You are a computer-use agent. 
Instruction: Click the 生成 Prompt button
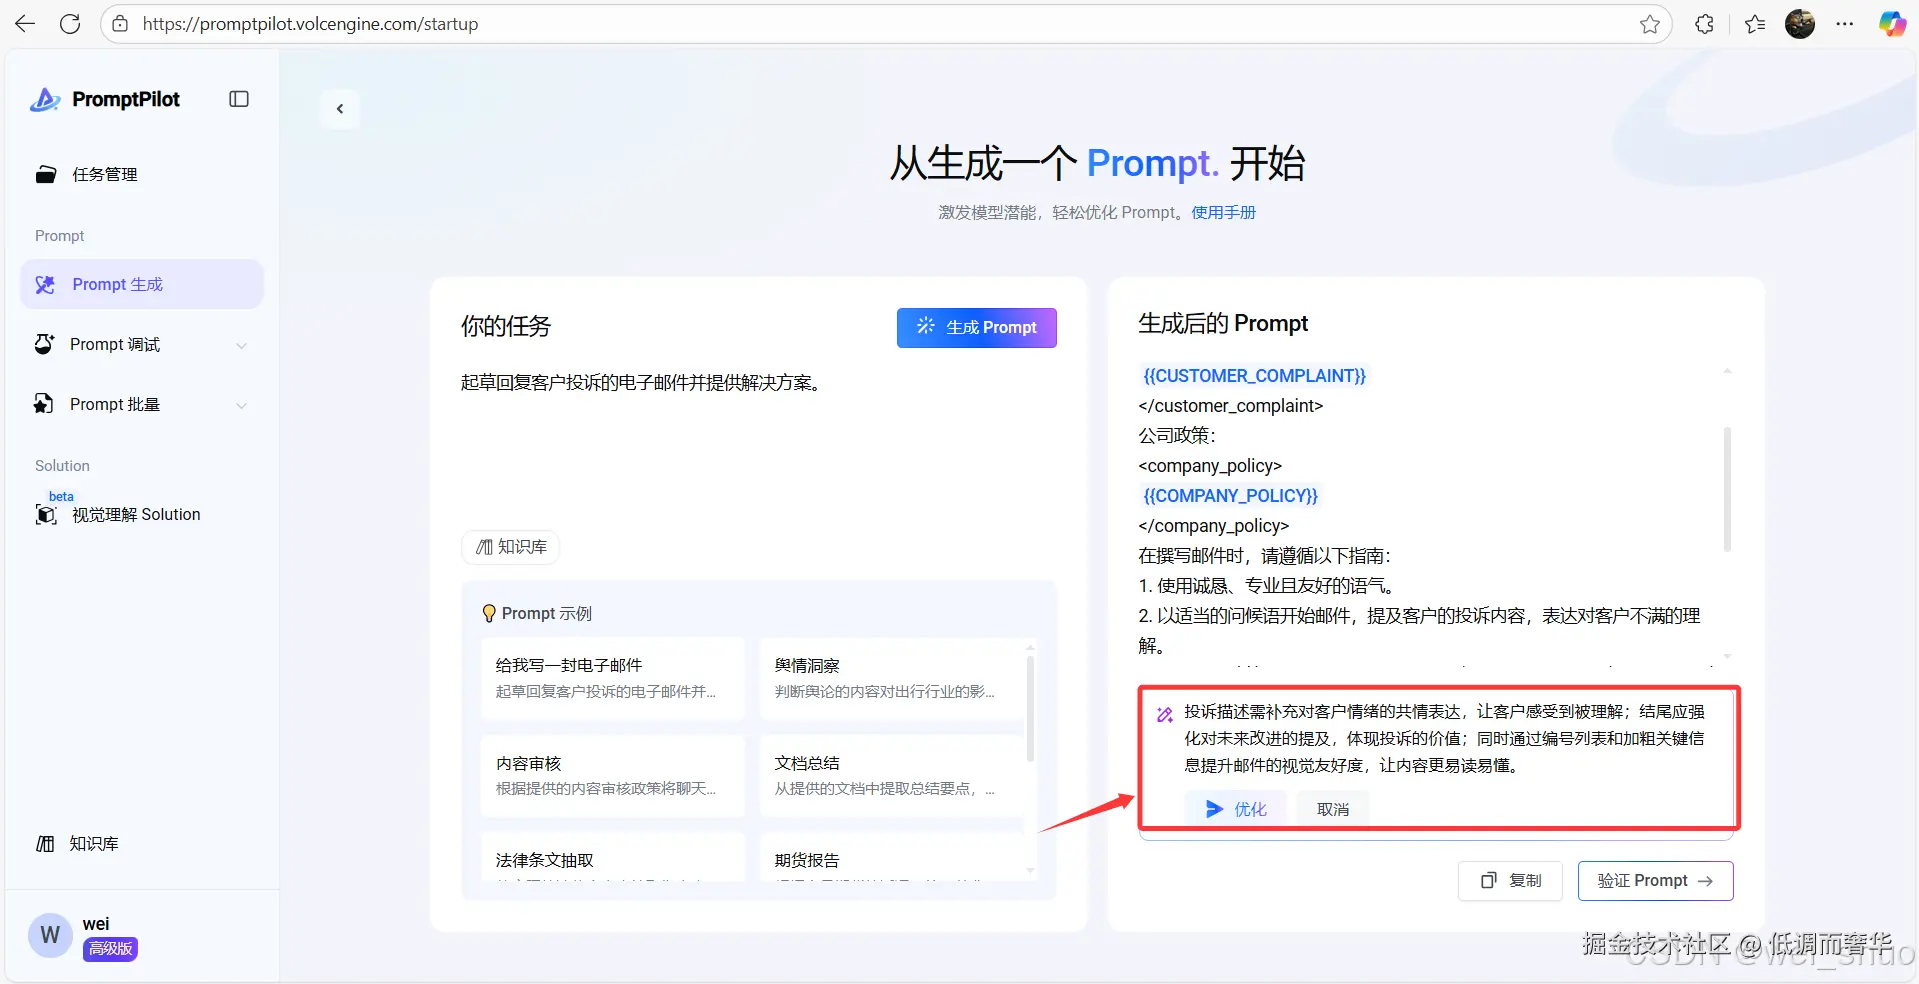coord(976,327)
